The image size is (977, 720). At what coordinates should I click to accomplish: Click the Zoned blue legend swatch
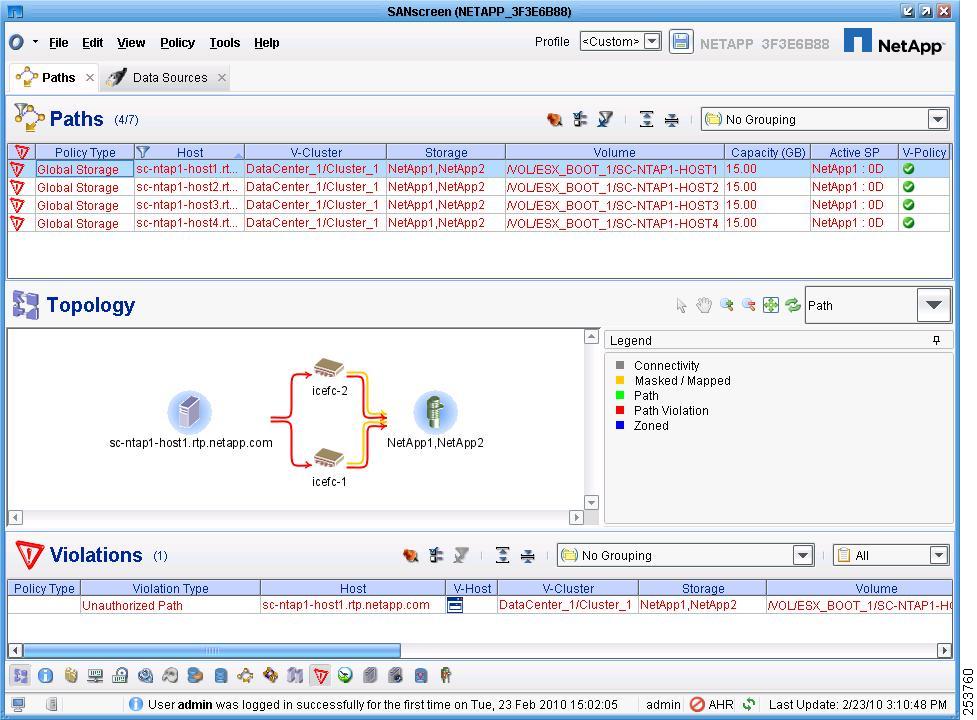point(620,425)
